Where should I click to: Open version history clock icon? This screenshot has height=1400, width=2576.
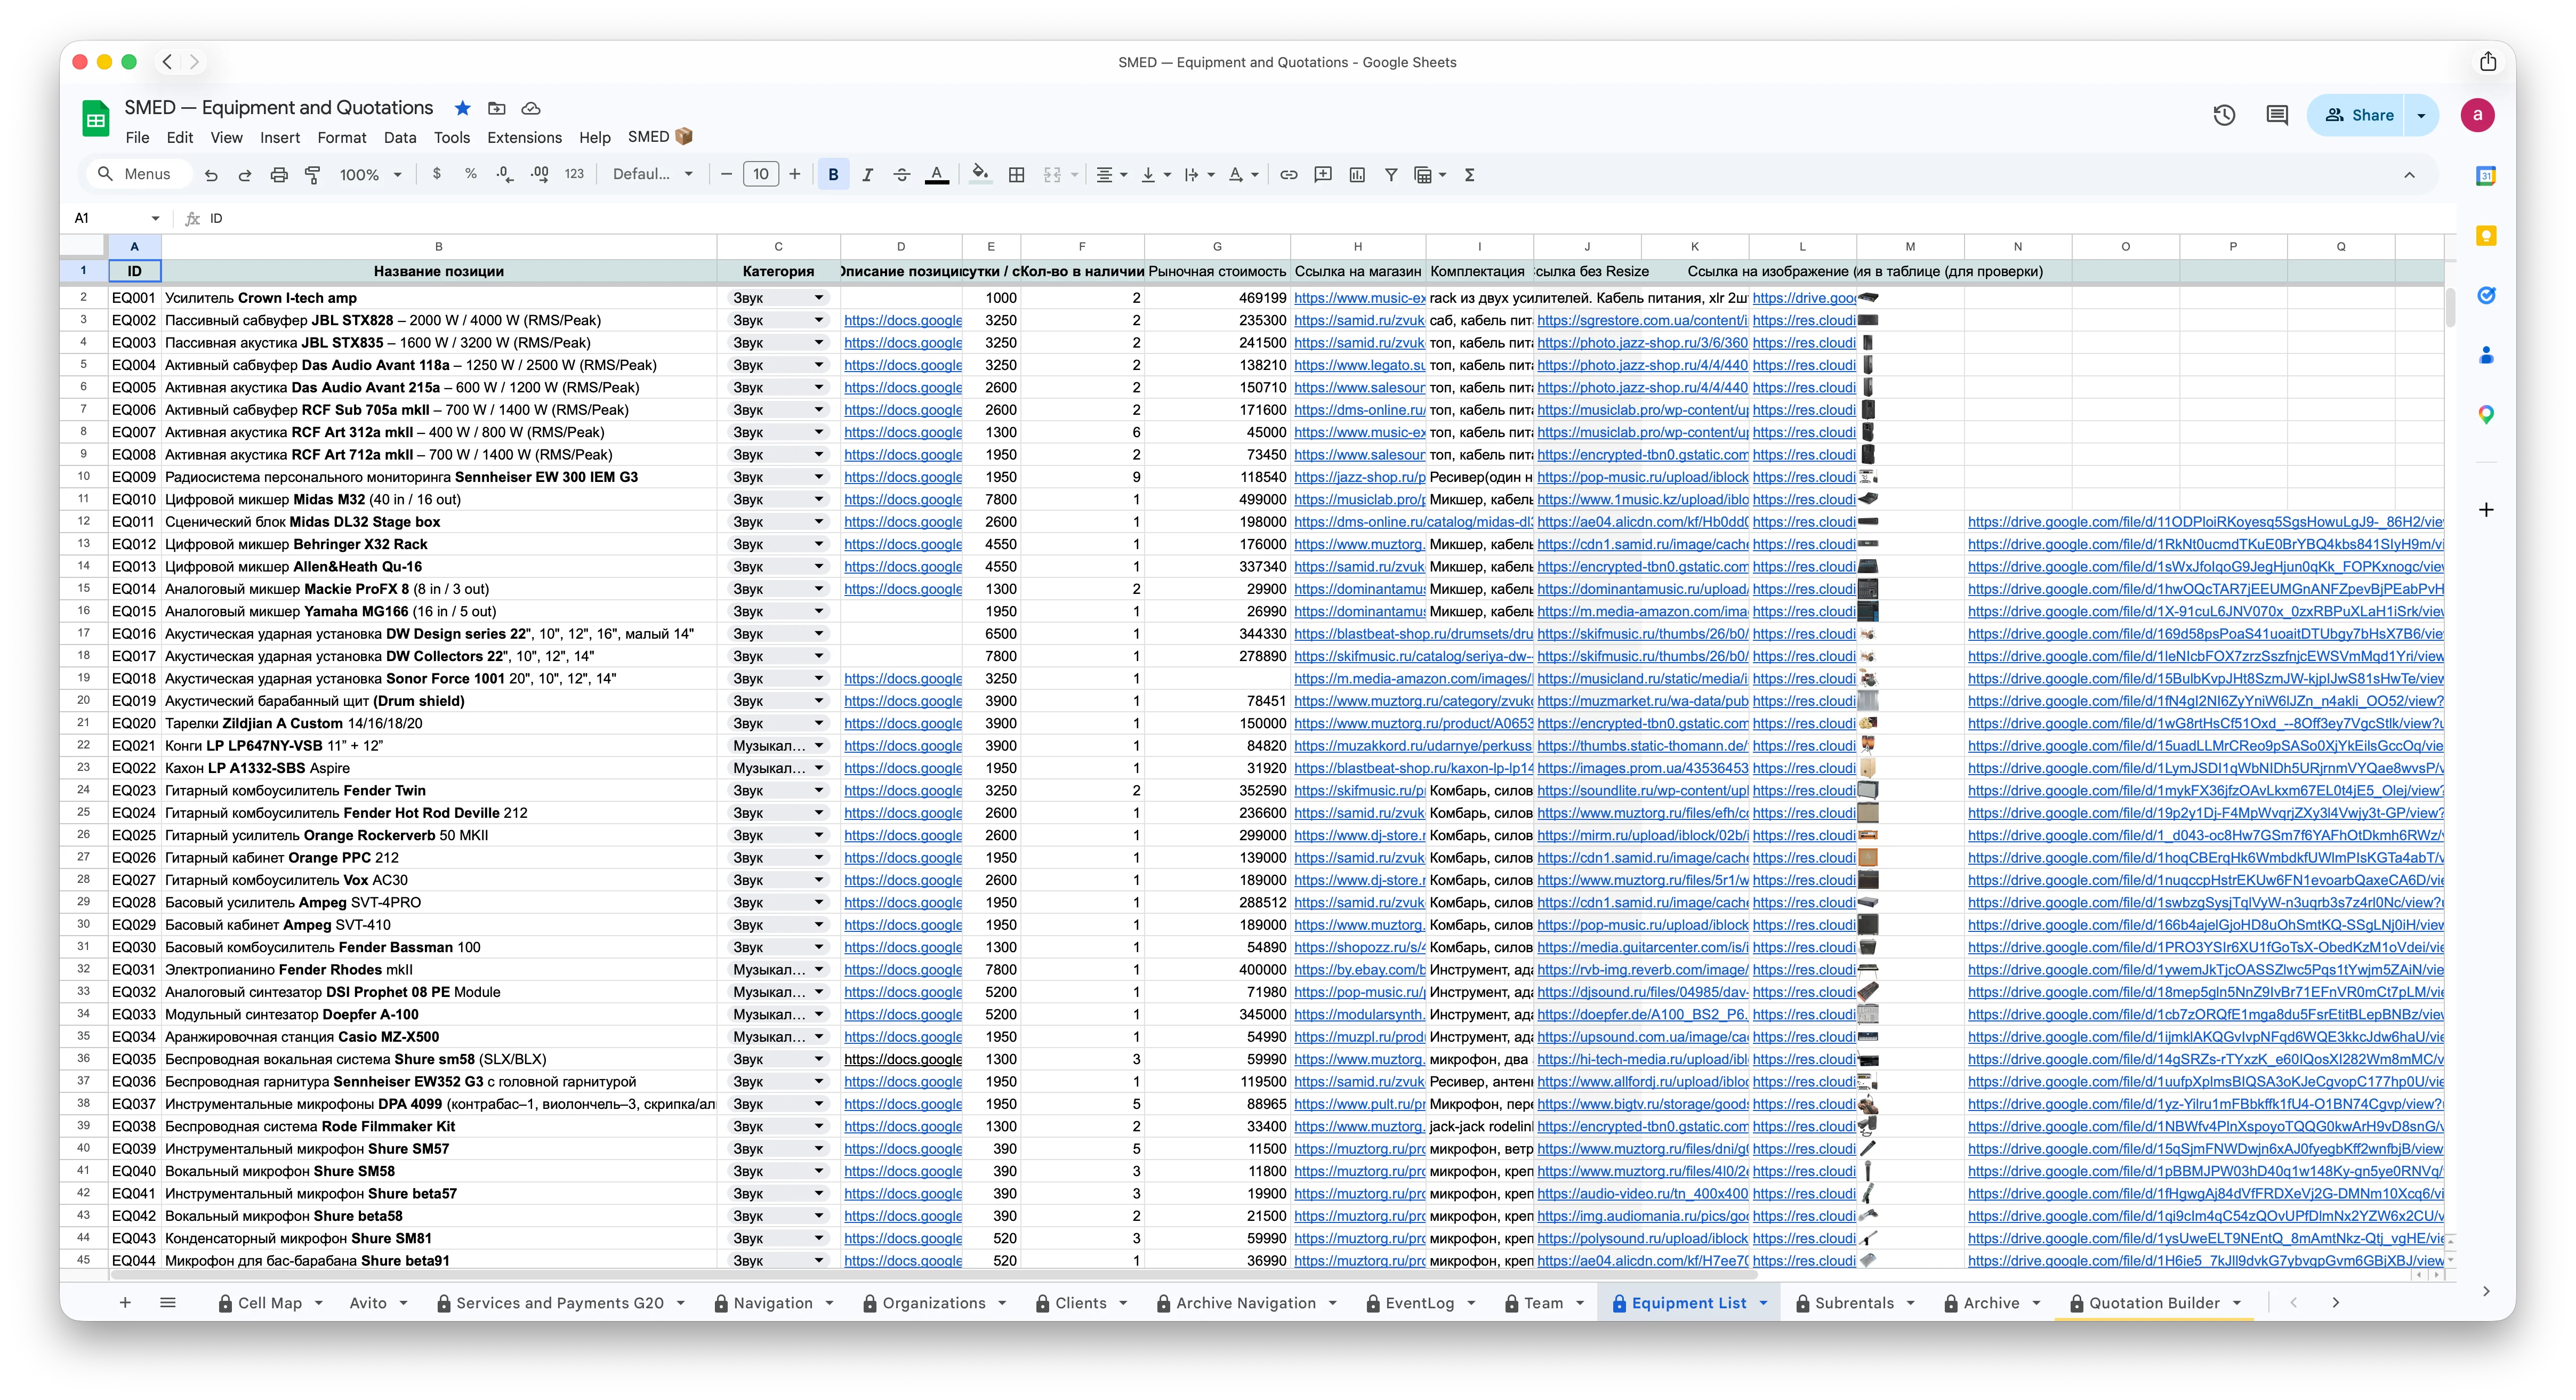(x=2224, y=115)
